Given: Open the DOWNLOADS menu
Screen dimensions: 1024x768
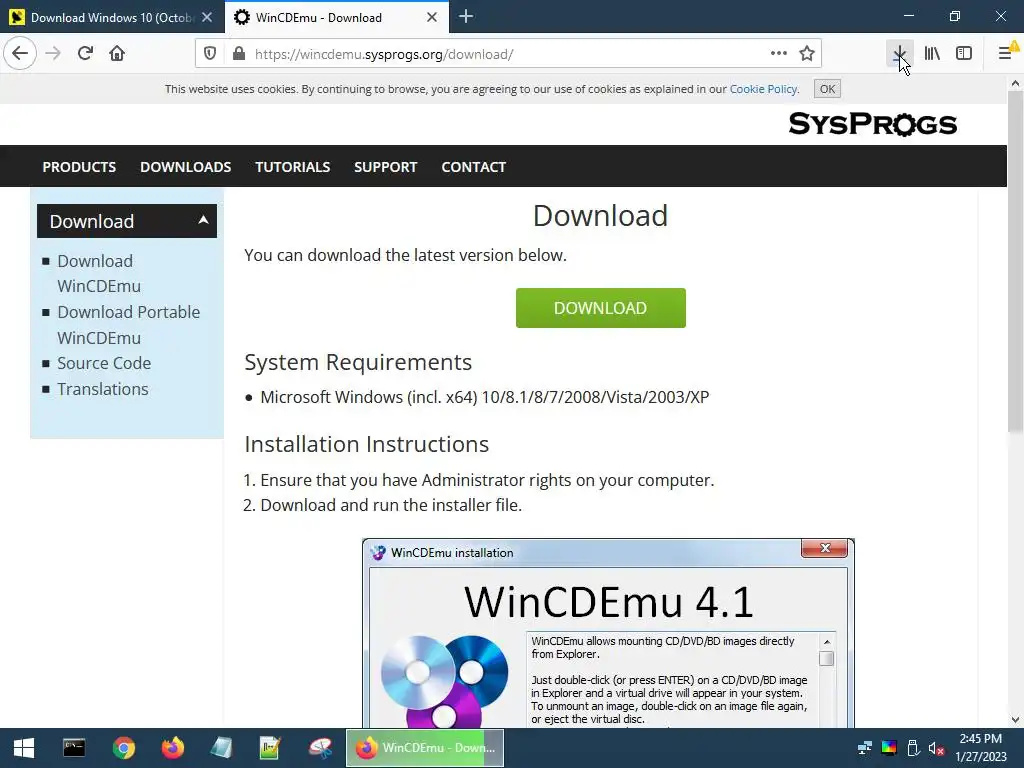Looking at the screenshot, I should pyautogui.click(x=185, y=167).
